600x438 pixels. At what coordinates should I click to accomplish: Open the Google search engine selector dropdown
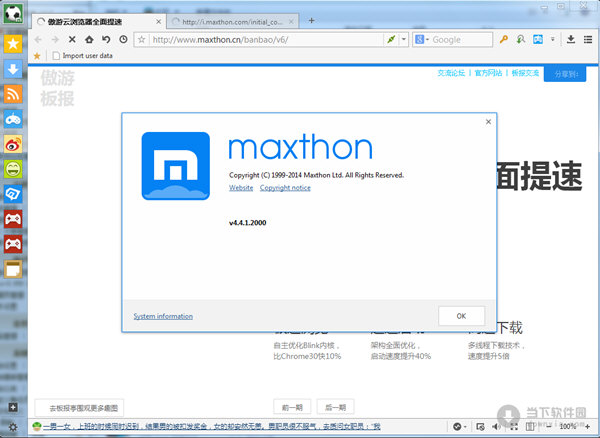pyautogui.click(x=422, y=39)
